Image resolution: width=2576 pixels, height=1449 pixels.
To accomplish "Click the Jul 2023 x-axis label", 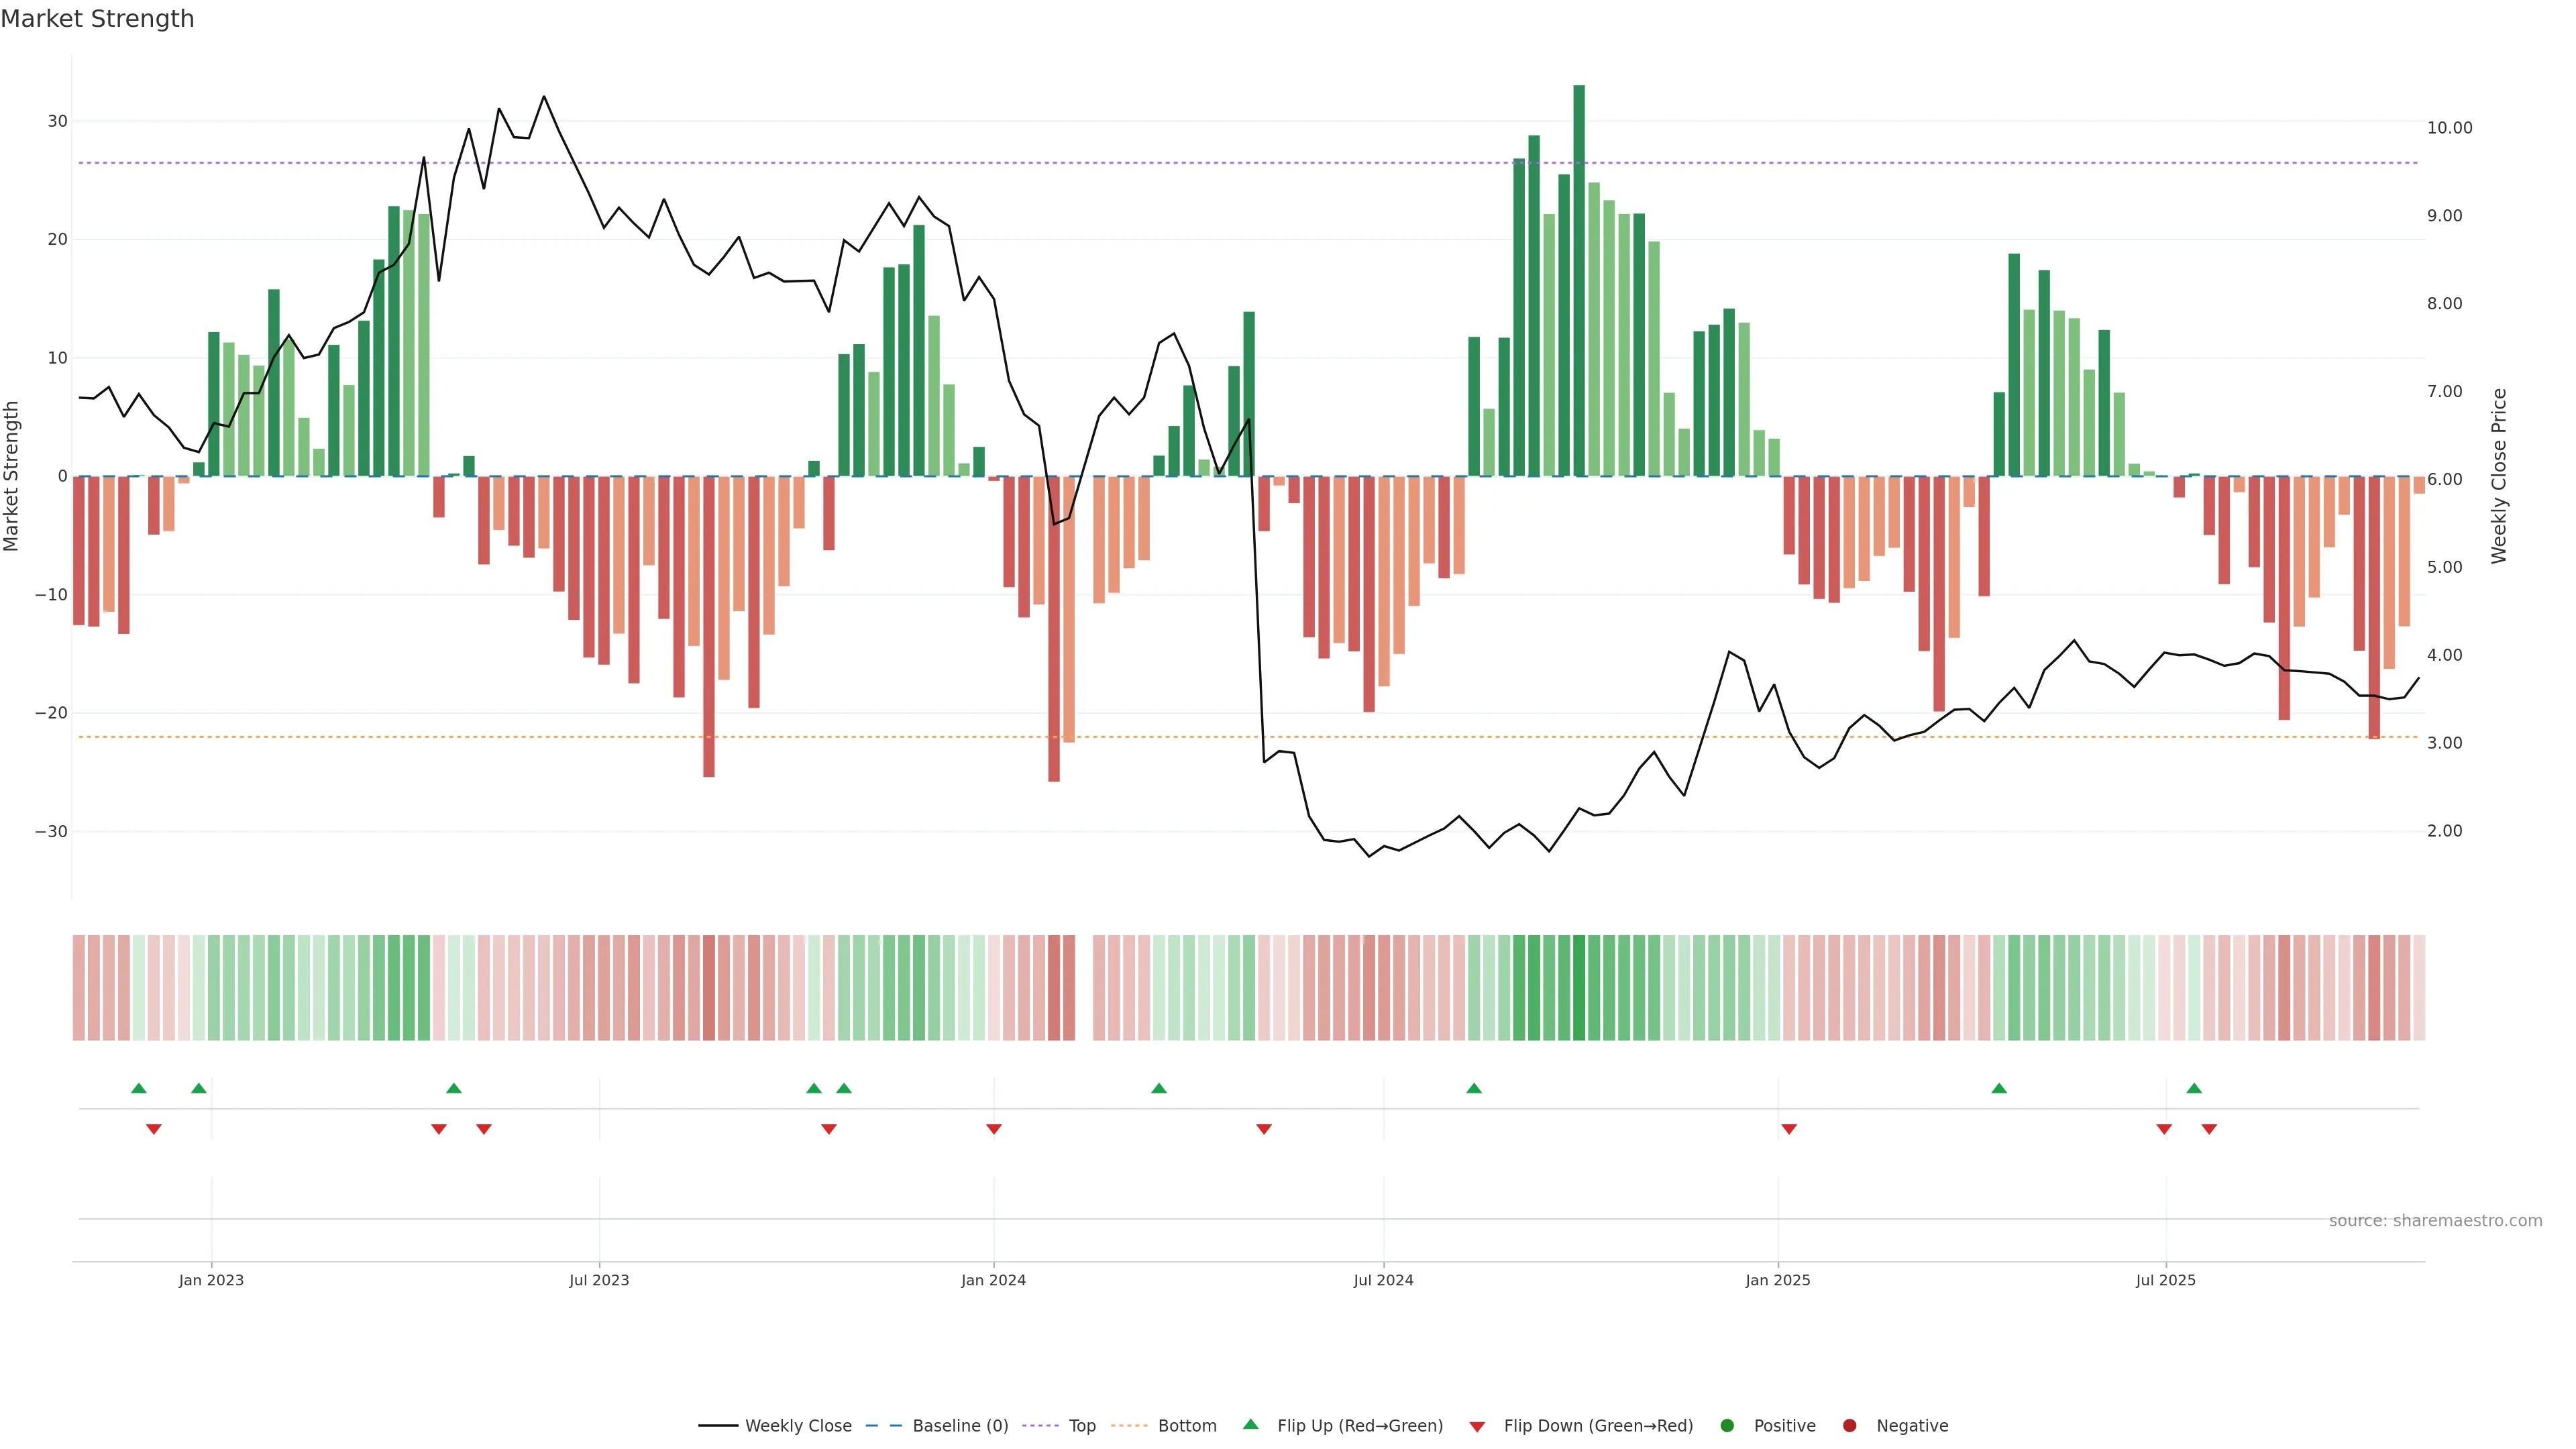I will point(599,1280).
